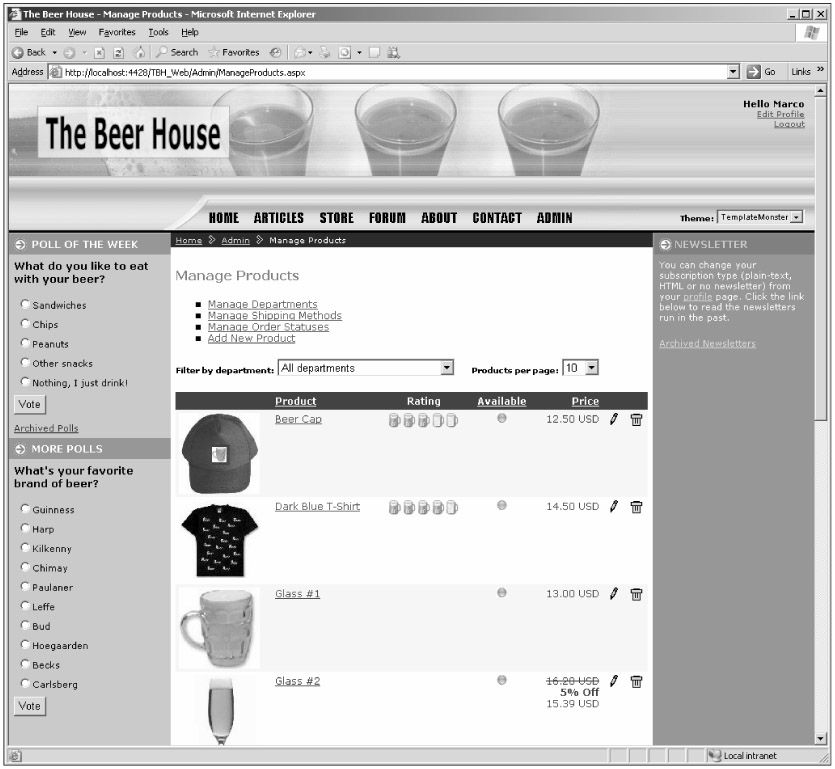
Task: Click the Add New Product link
Action: (251, 339)
